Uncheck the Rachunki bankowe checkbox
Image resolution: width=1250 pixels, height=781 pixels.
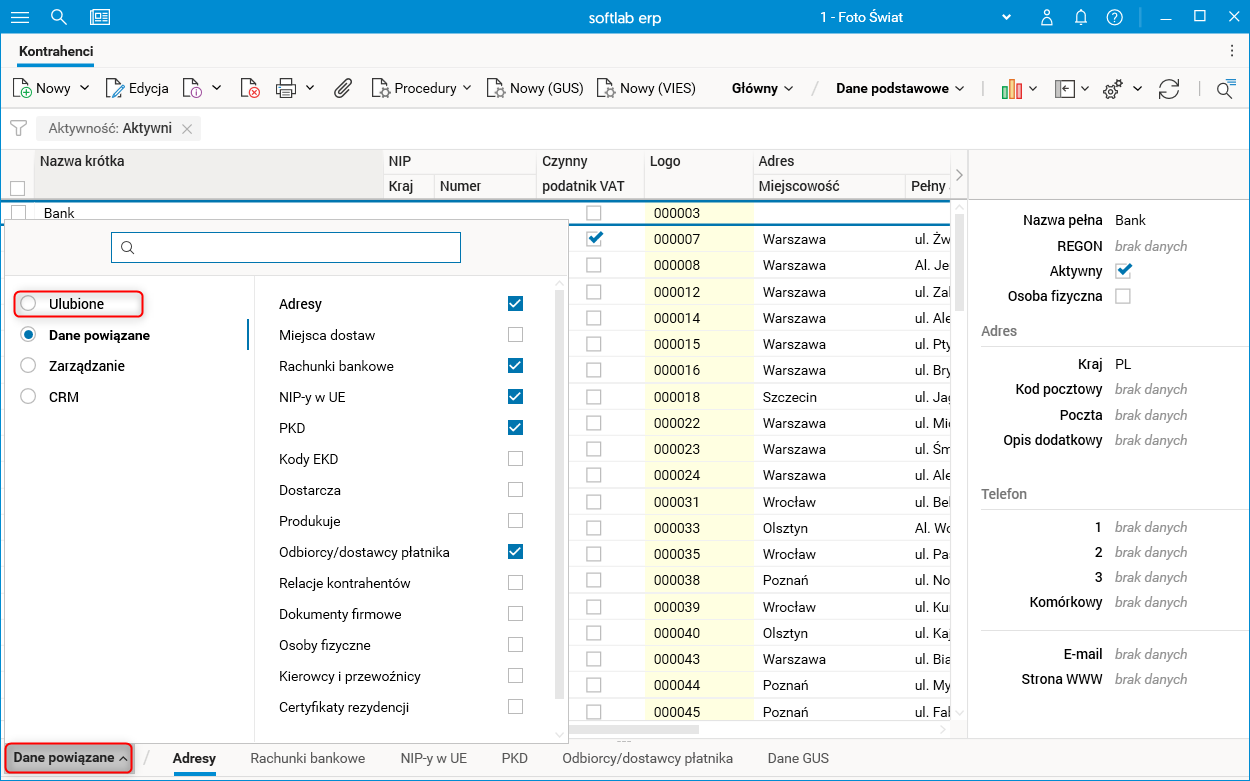[x=515, y=366]
